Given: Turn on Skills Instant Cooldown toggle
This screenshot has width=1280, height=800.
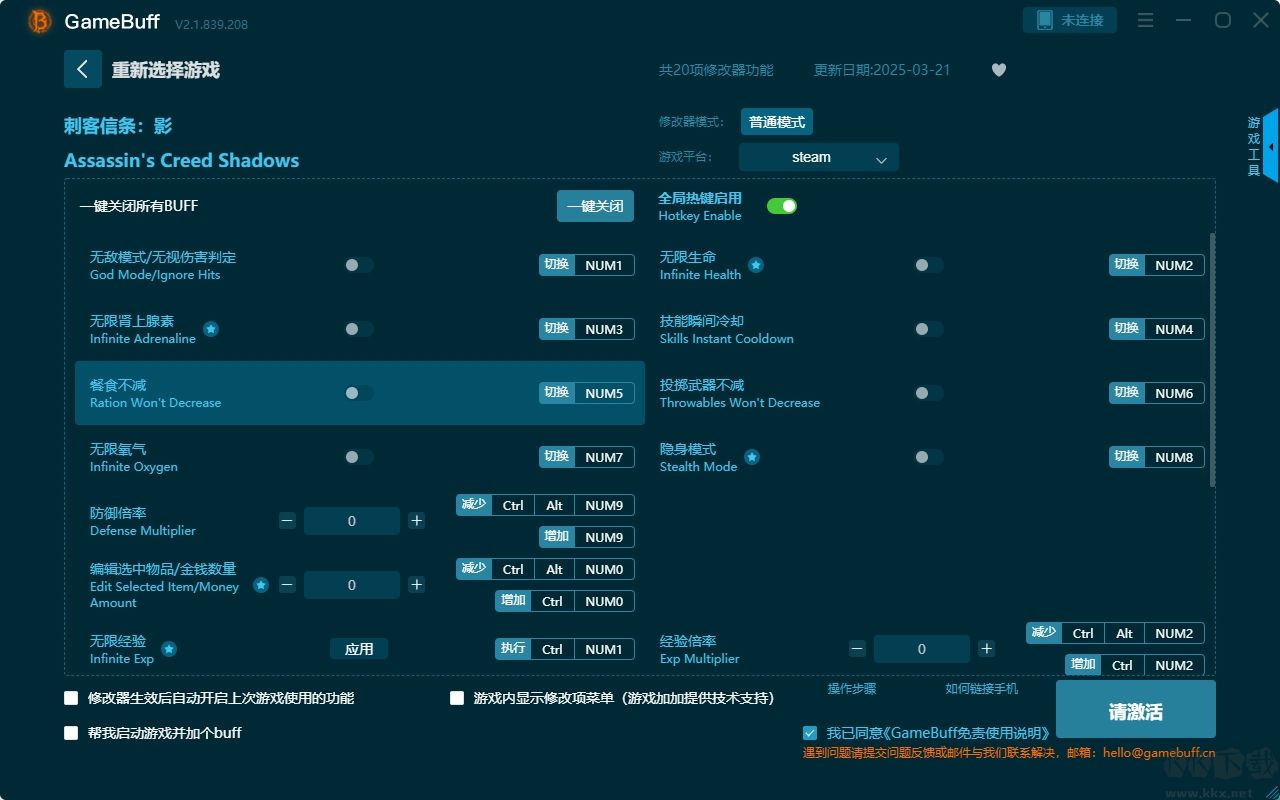Looking at the screenshot, I should click(x=929, y=329).
